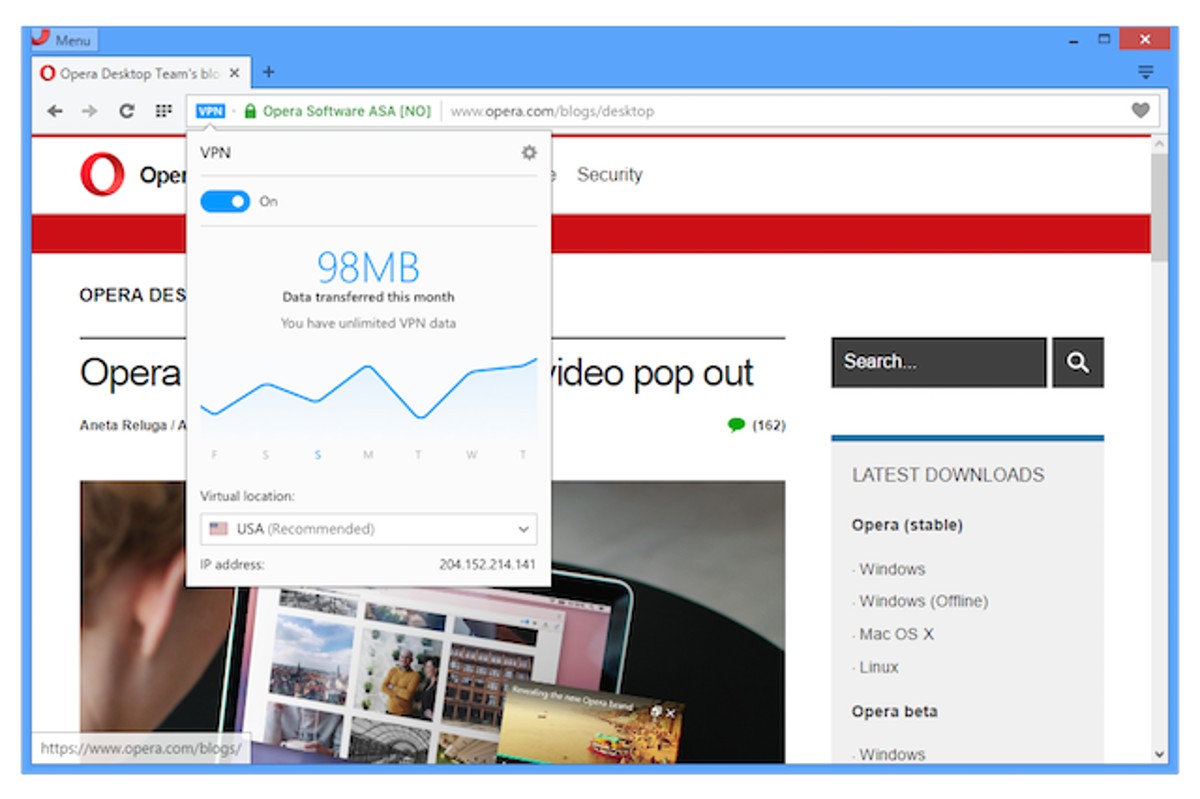Click the VPN badge in address bar
The width and height of the screenshot is (1200, 799).
pyautogui.click(x=210, y=111)
